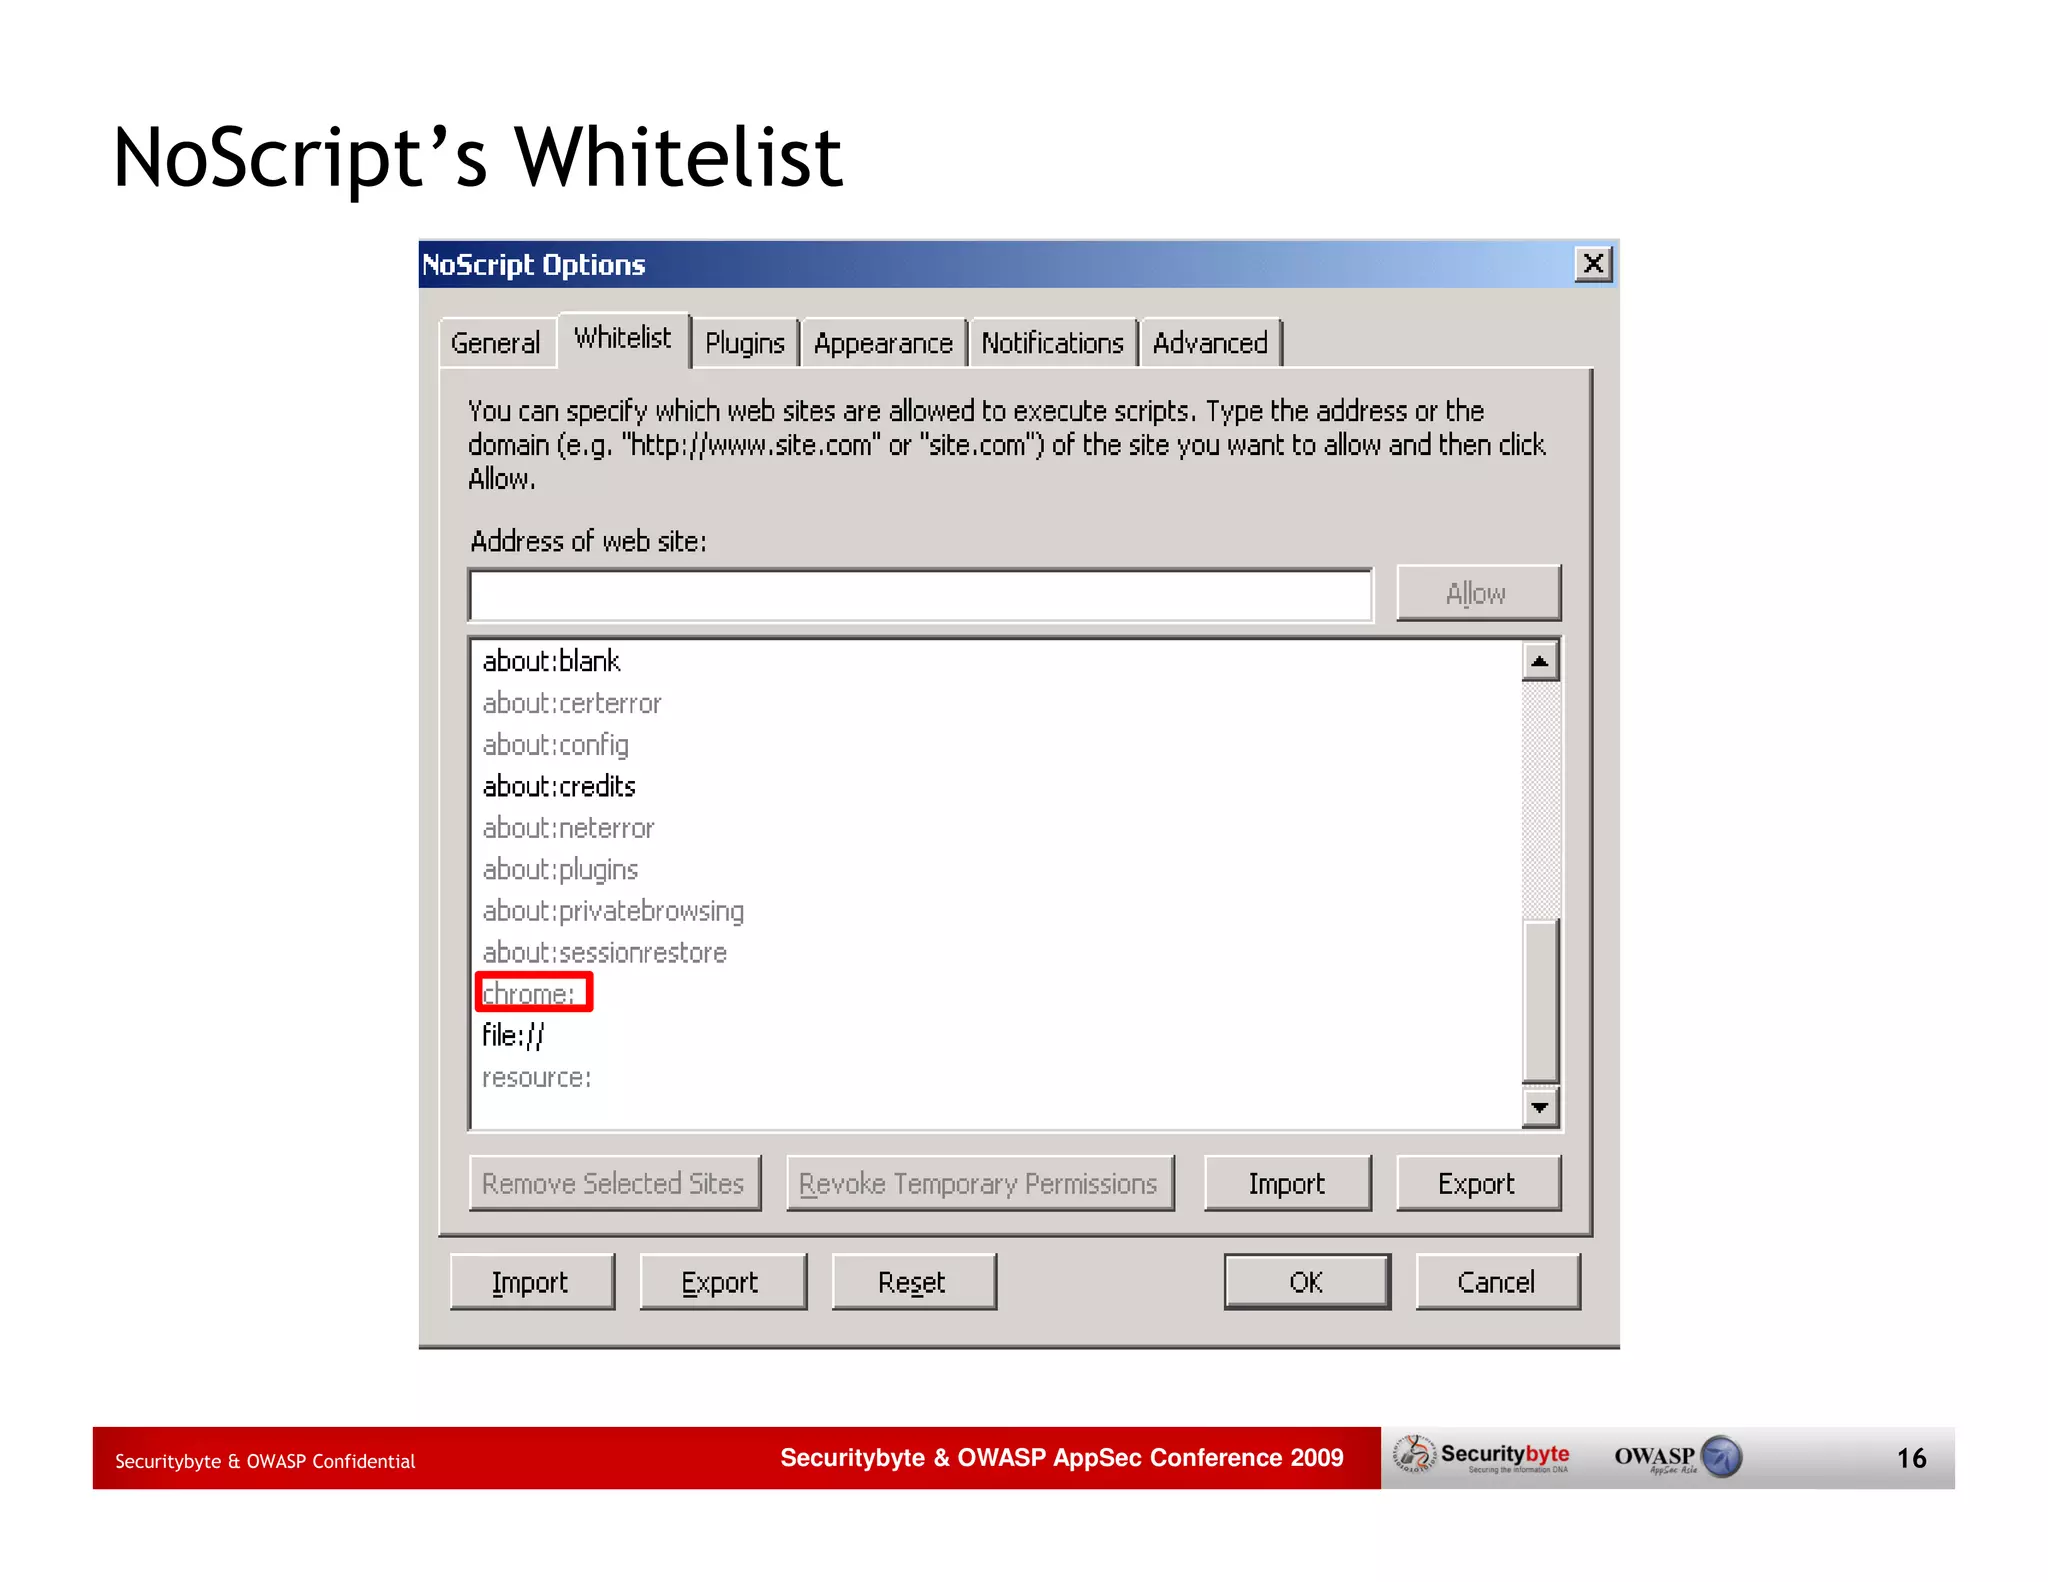Screen dimensions: 2048x1582
Task: Switch to the General tab
Action: coord(497,343)
